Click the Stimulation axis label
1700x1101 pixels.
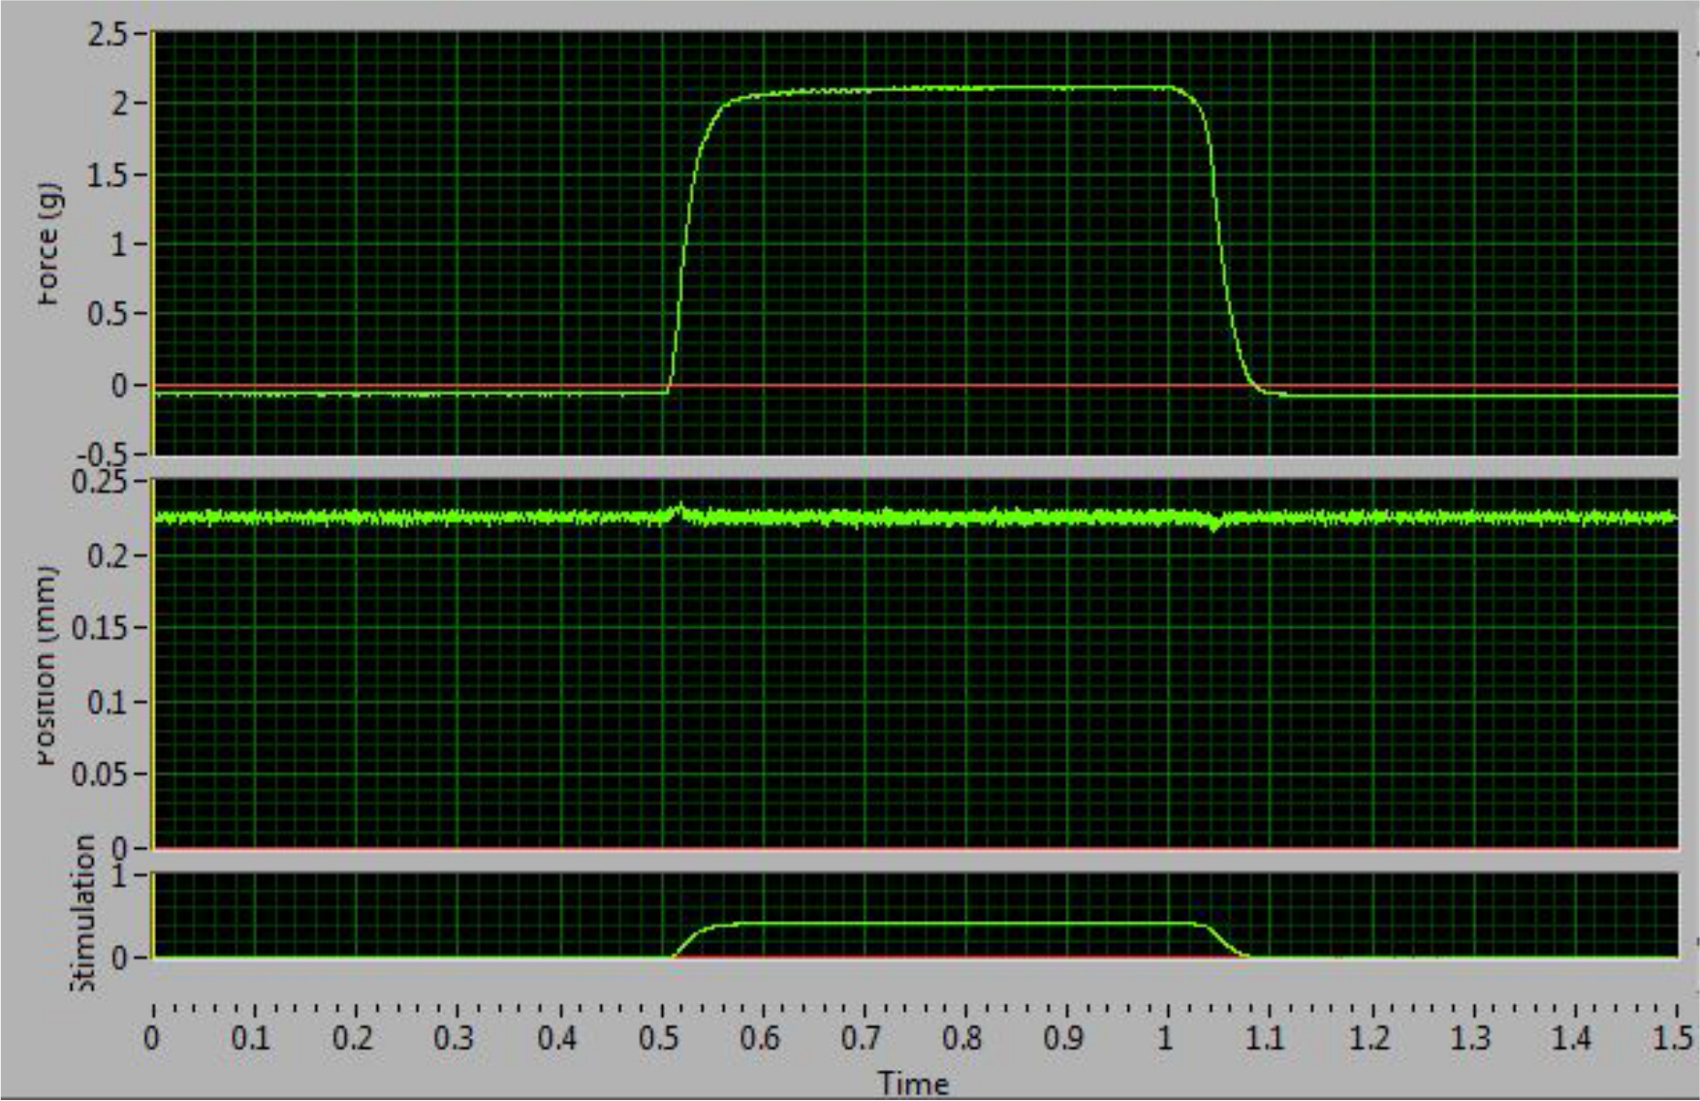click(84, 914)
